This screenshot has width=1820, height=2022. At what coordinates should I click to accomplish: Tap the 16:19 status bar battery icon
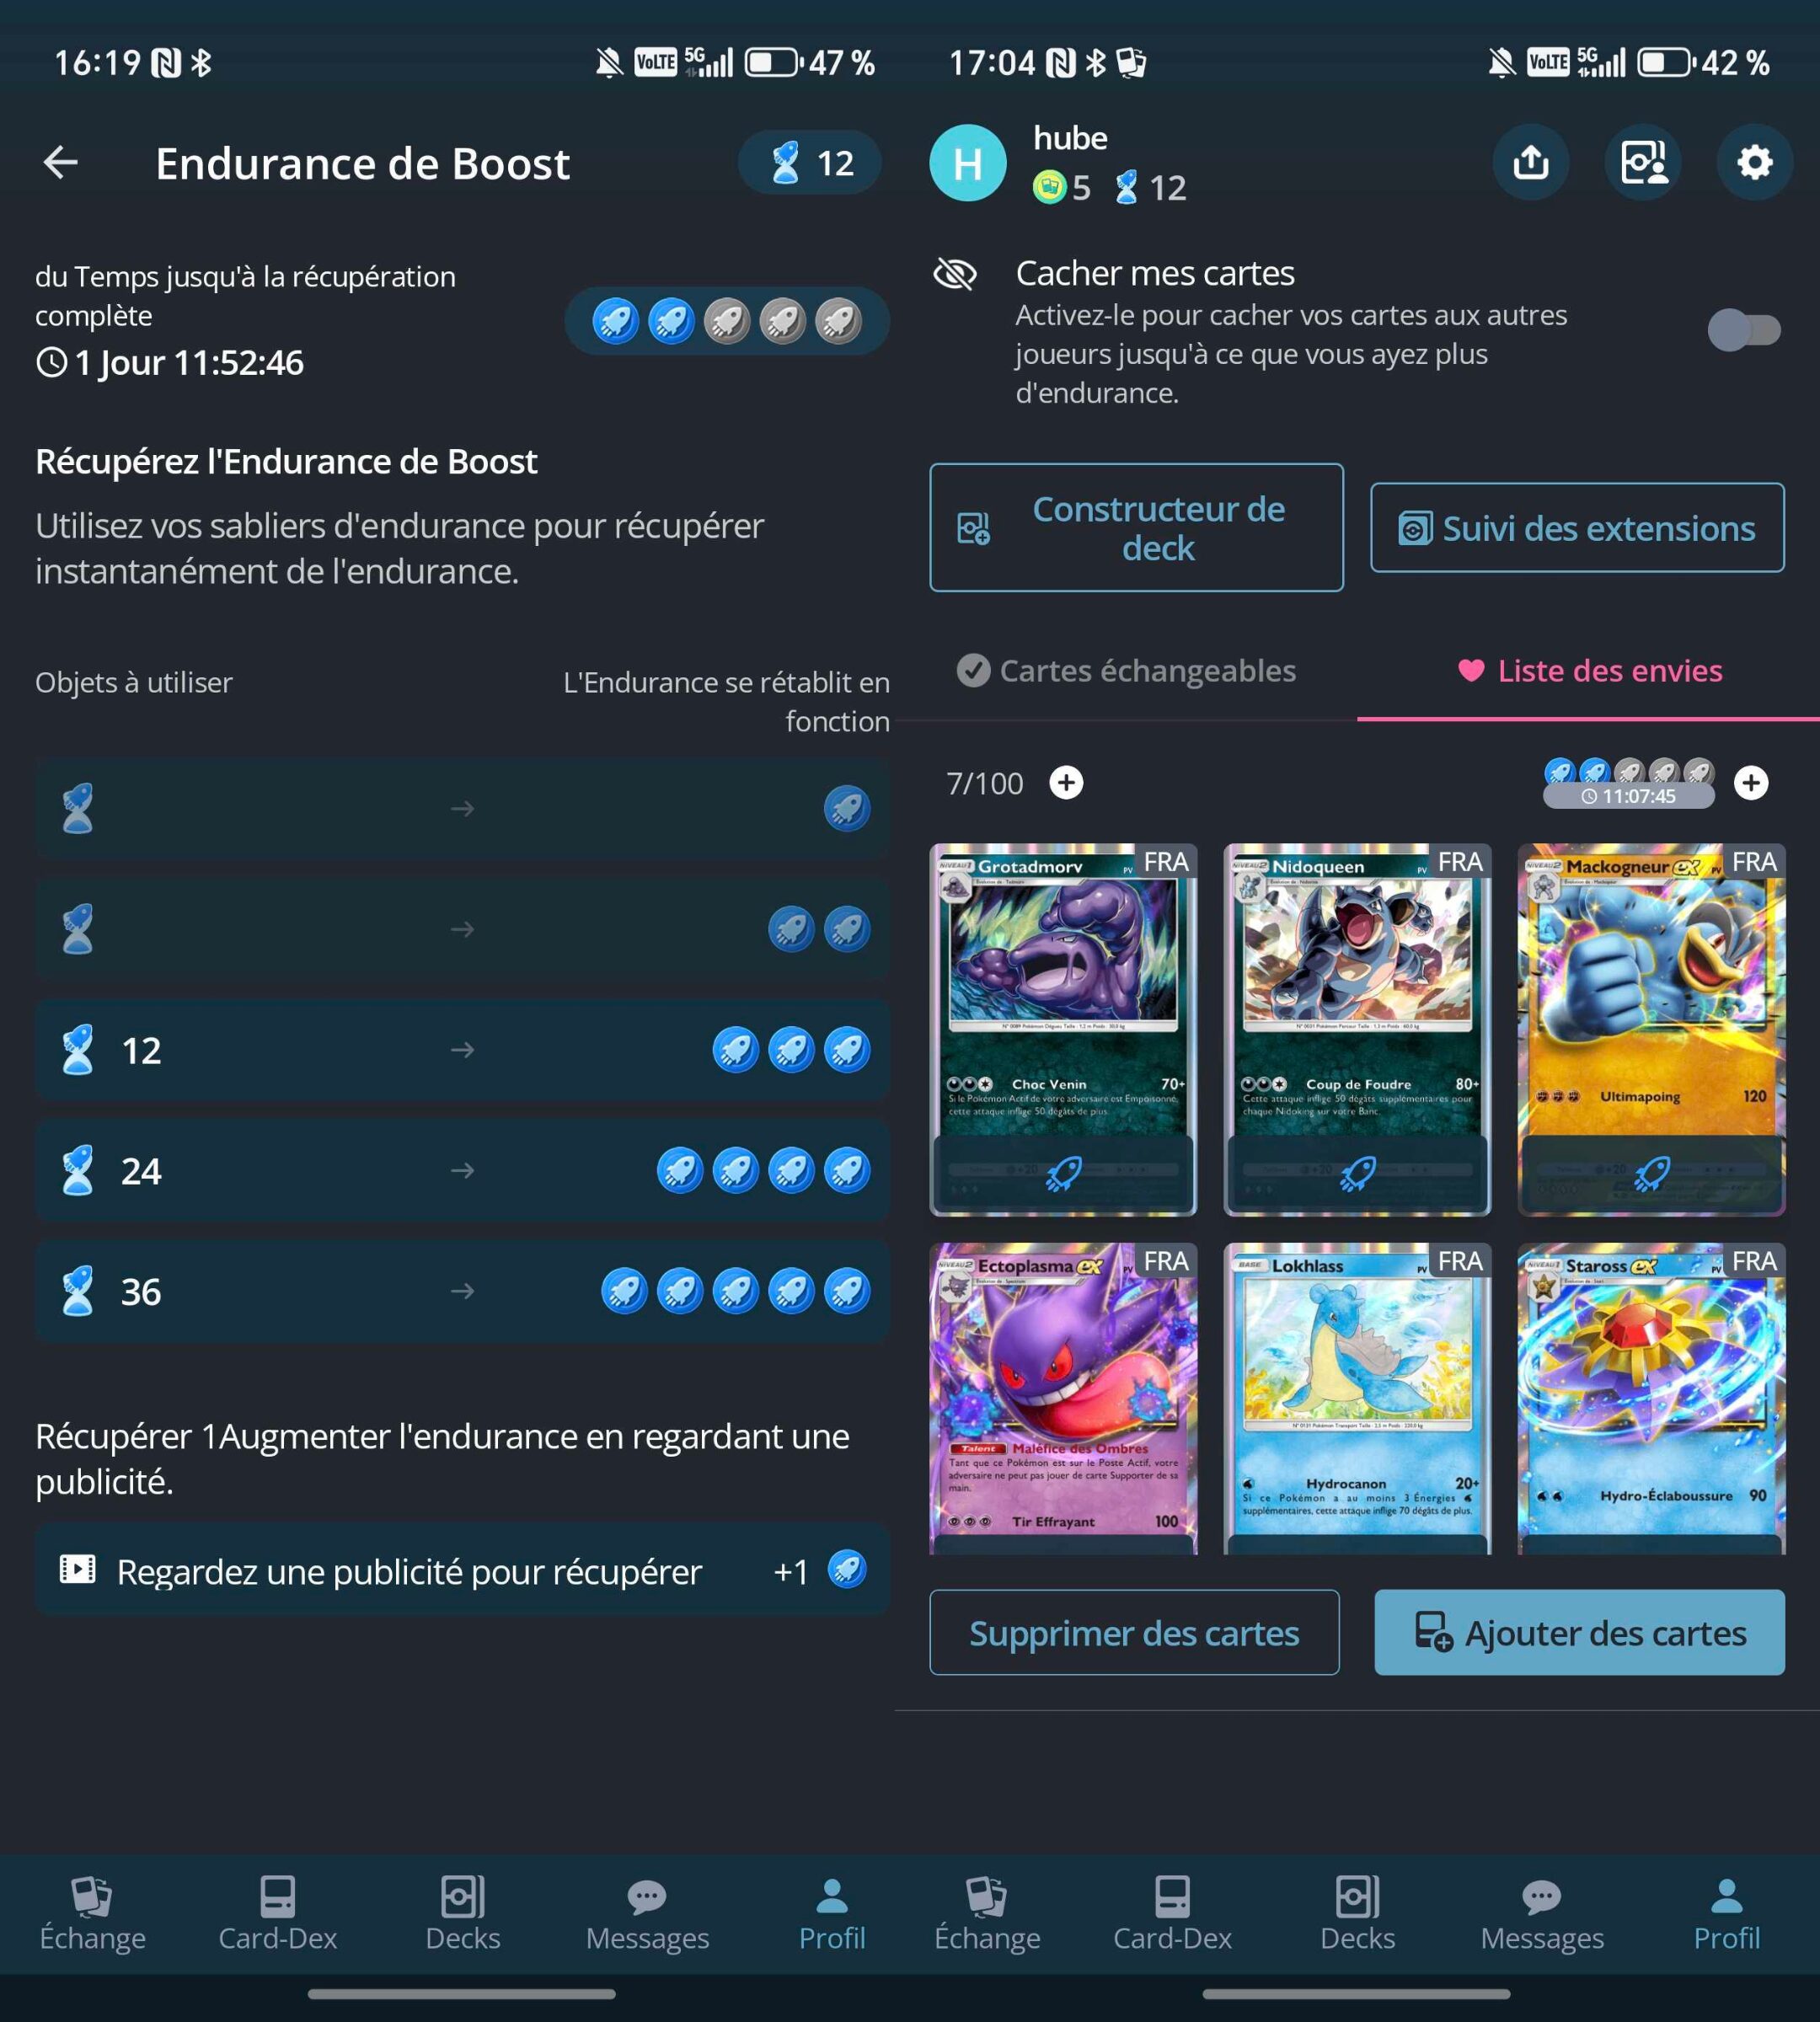tap(773, 63)
